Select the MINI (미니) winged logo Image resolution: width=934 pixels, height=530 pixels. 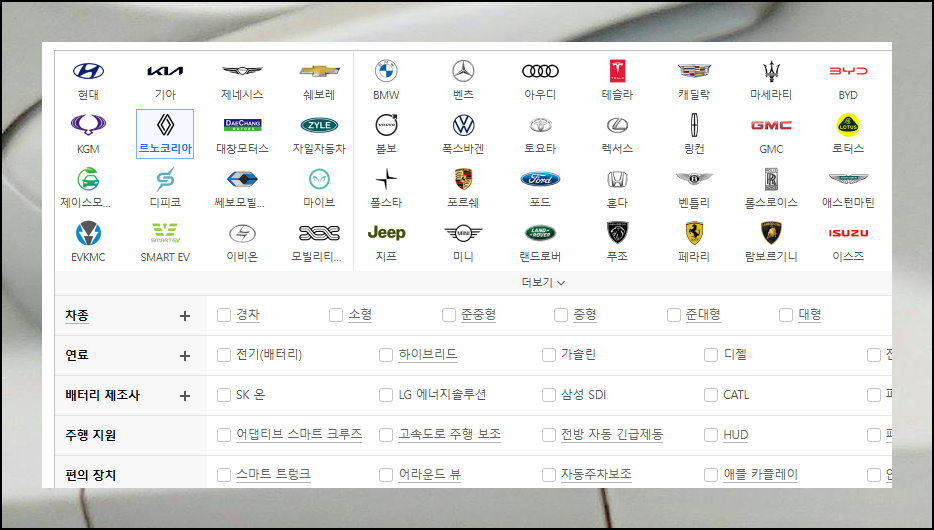click(x=463, y=233)
